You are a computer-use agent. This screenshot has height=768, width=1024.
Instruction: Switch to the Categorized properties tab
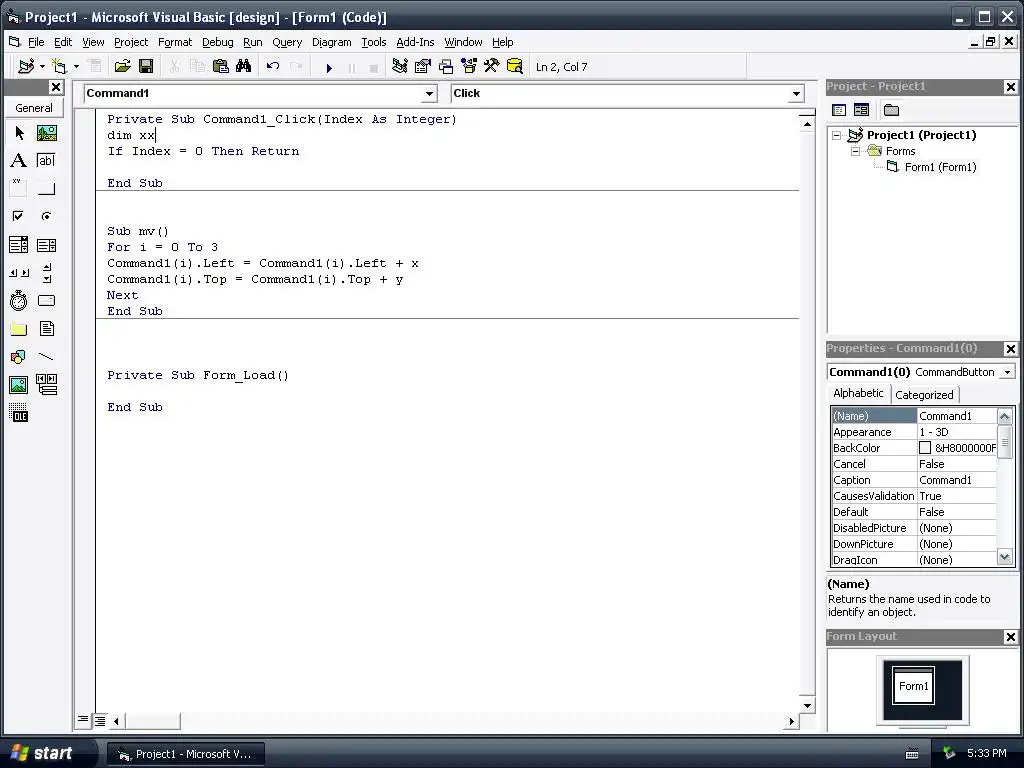tap(924, 394)
